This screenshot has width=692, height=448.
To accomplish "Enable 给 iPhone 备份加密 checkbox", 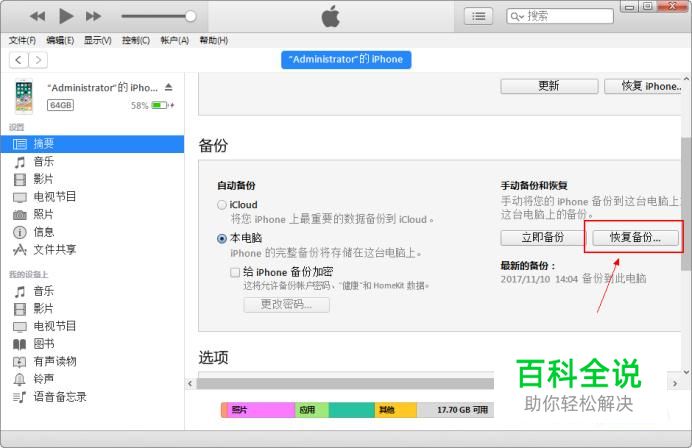I will coord(235,272).
